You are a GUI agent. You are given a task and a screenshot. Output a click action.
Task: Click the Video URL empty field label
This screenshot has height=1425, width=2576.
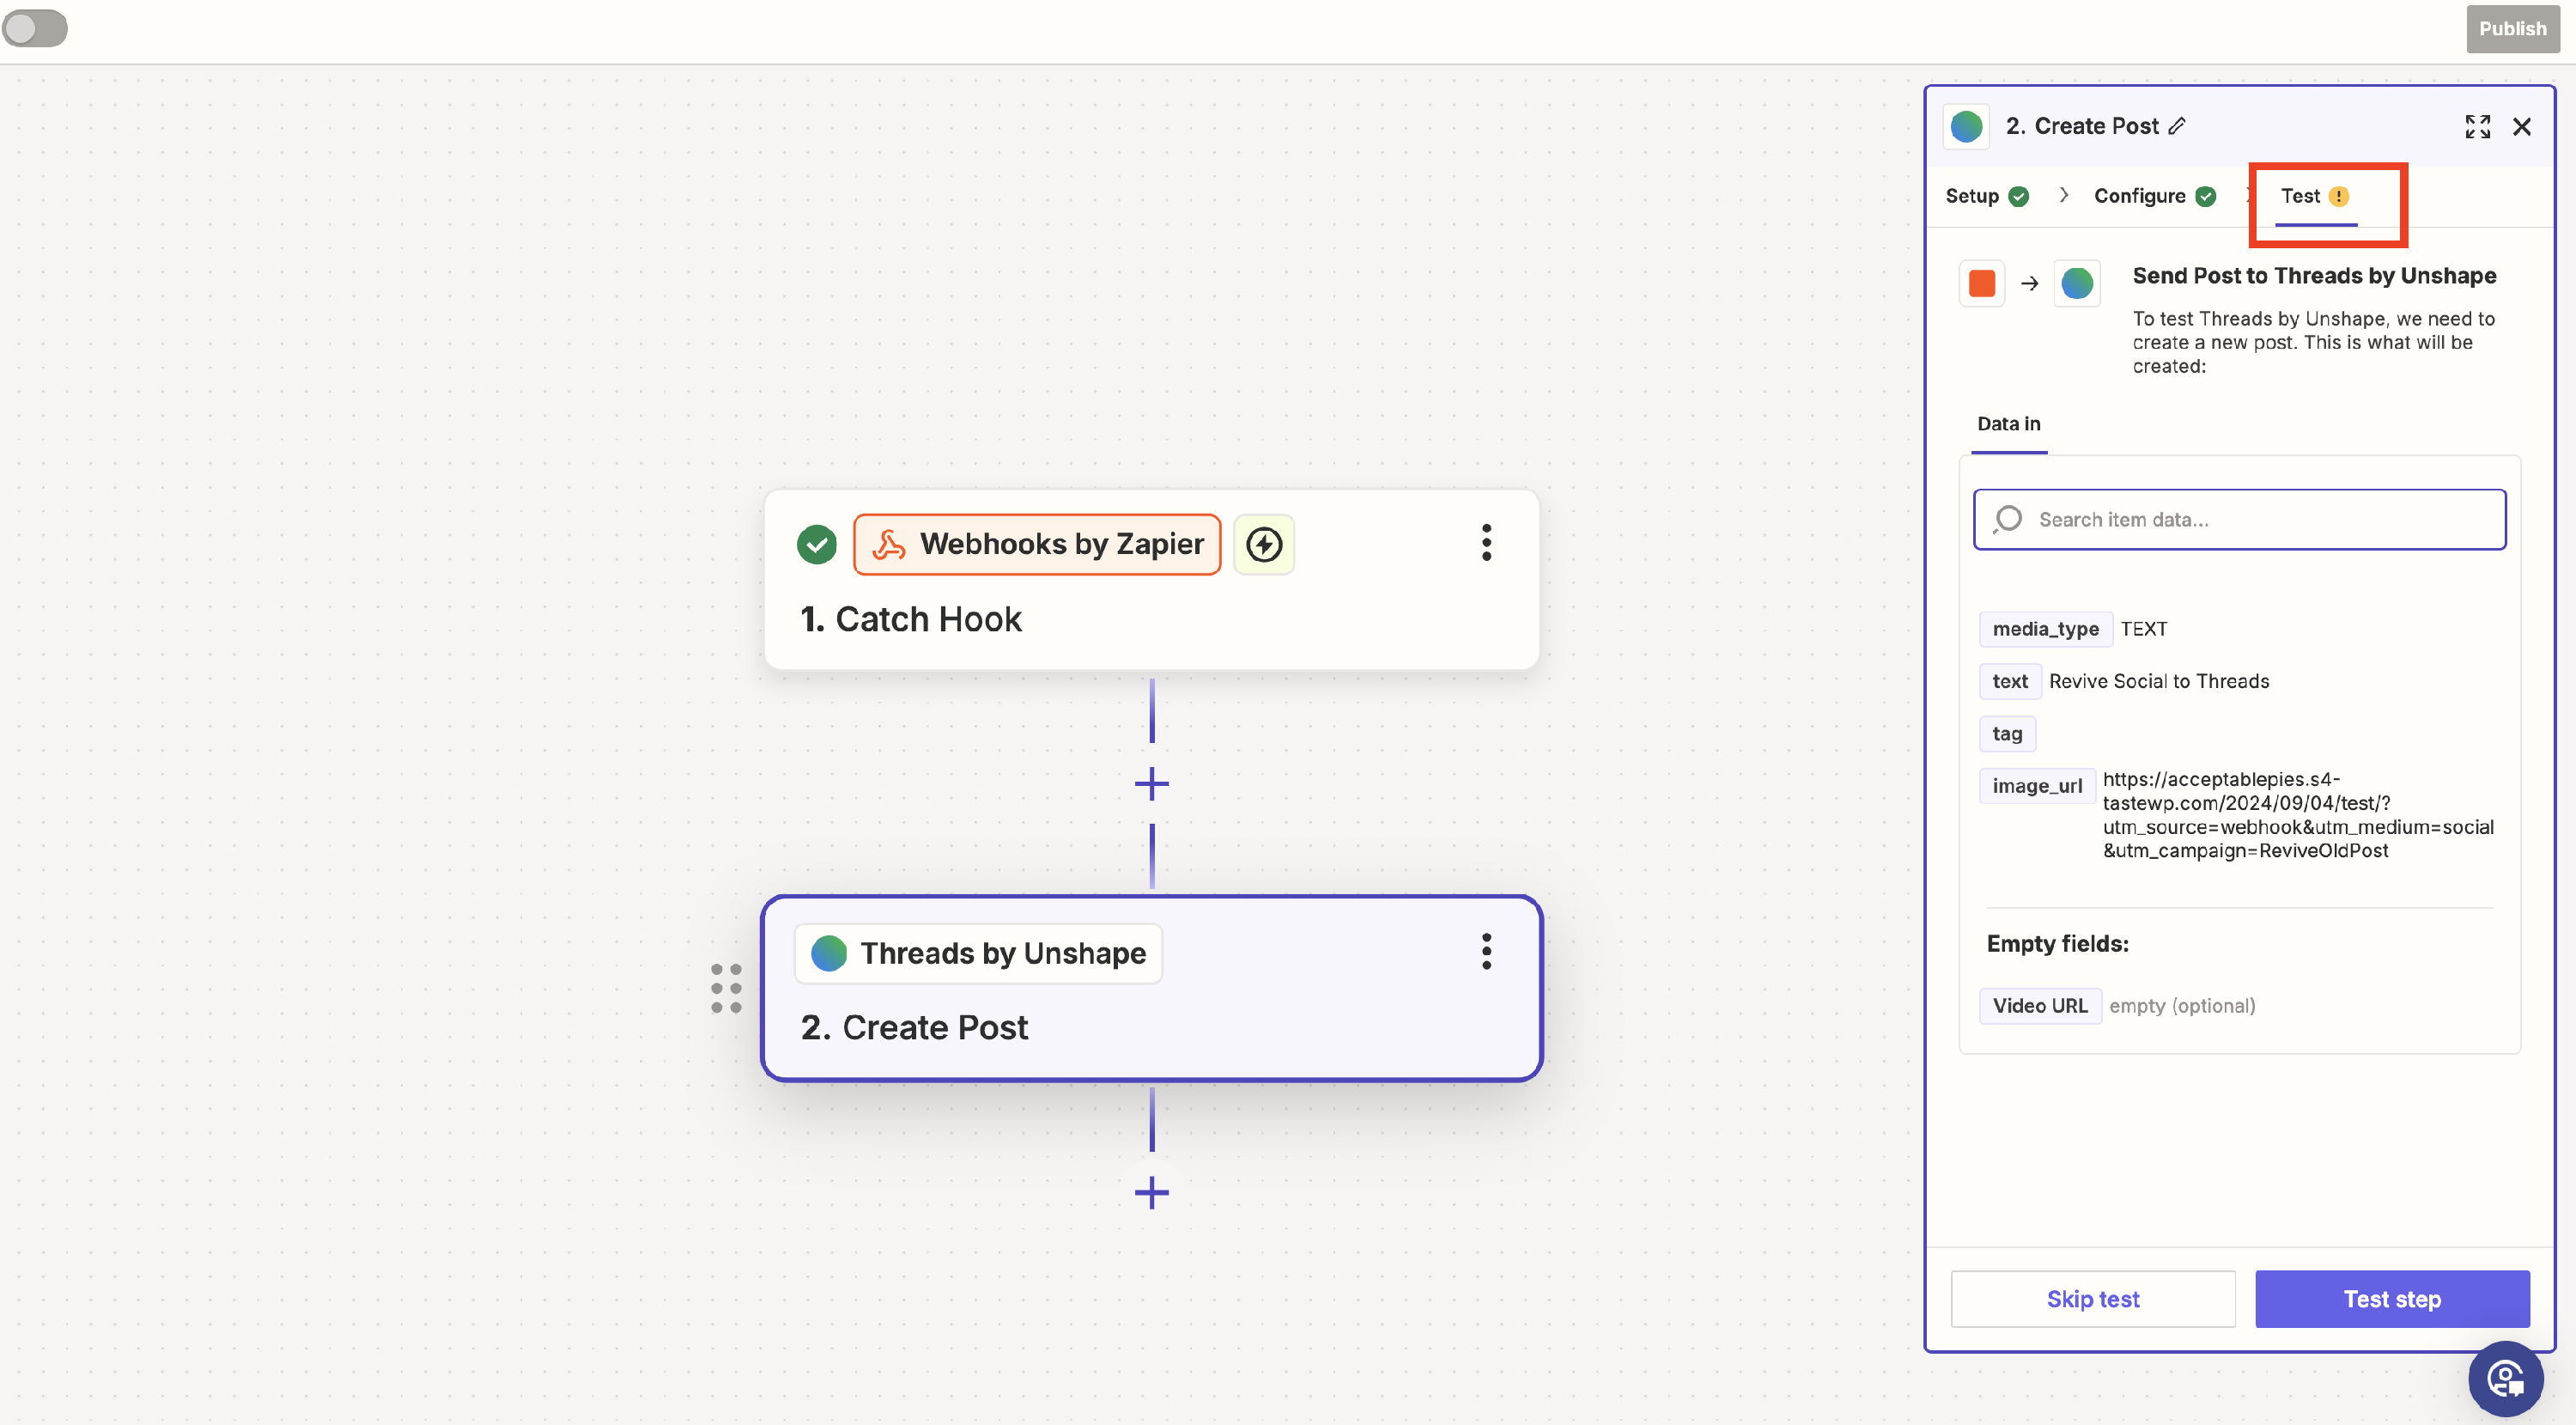point(2039,1005)
